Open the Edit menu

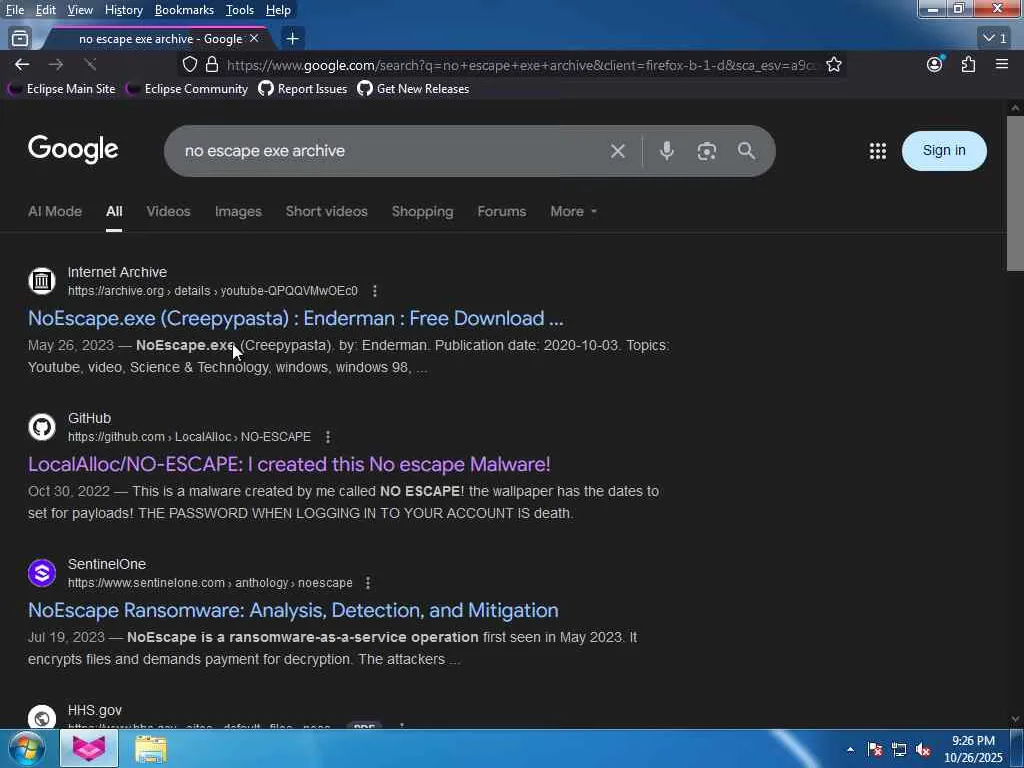46,10
